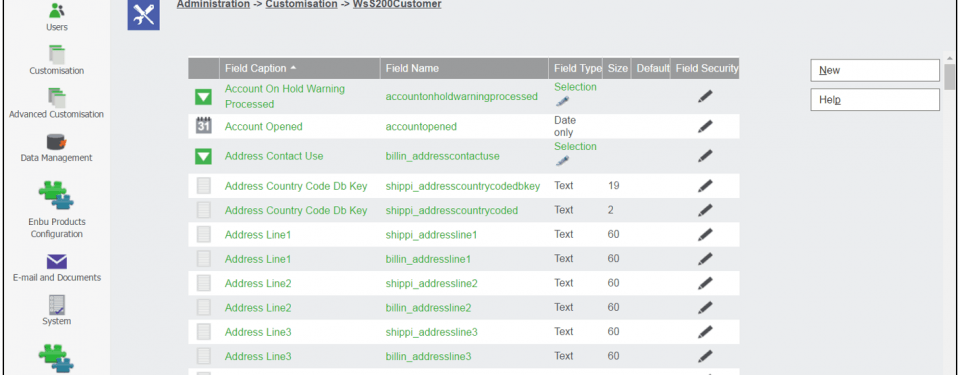Viewport: 960px width, 375px height.
Task: Open the Account Opened field caption link
Action: pyautogui.click(x=263, y=126)
